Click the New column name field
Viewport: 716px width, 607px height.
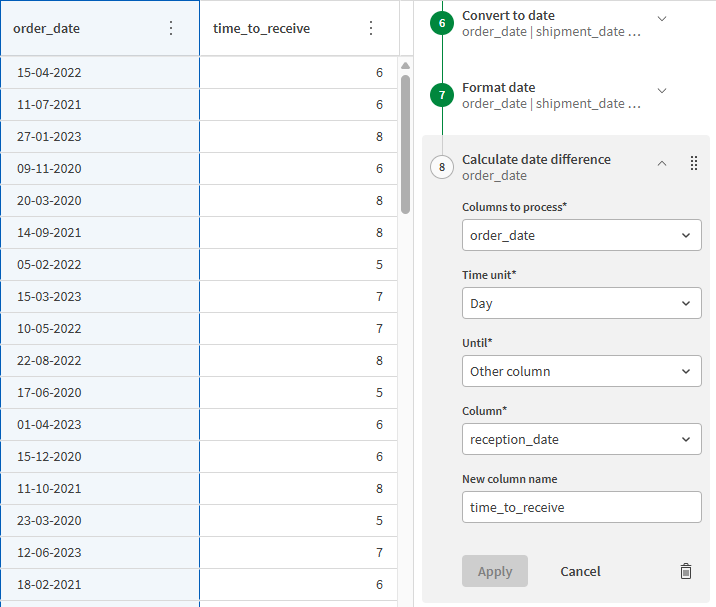tap(581, 507)
